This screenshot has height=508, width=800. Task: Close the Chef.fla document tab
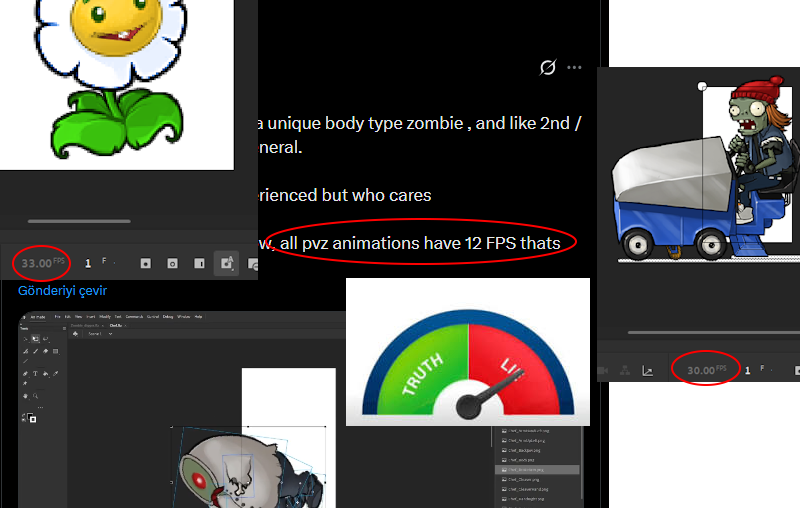pyautogui.click(x=126, y=325)
